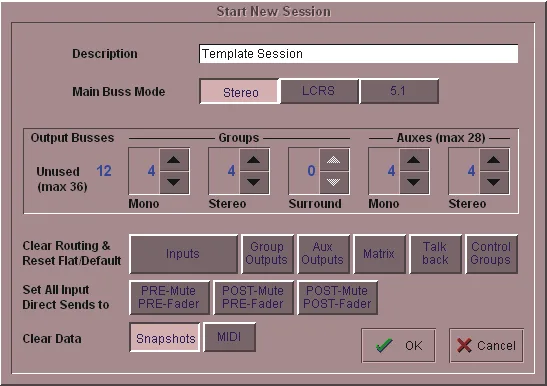Screen dimensions: 547x386
Task: Decrease Stereo Groups count with down arrow
Action: [x=254, y=182]
